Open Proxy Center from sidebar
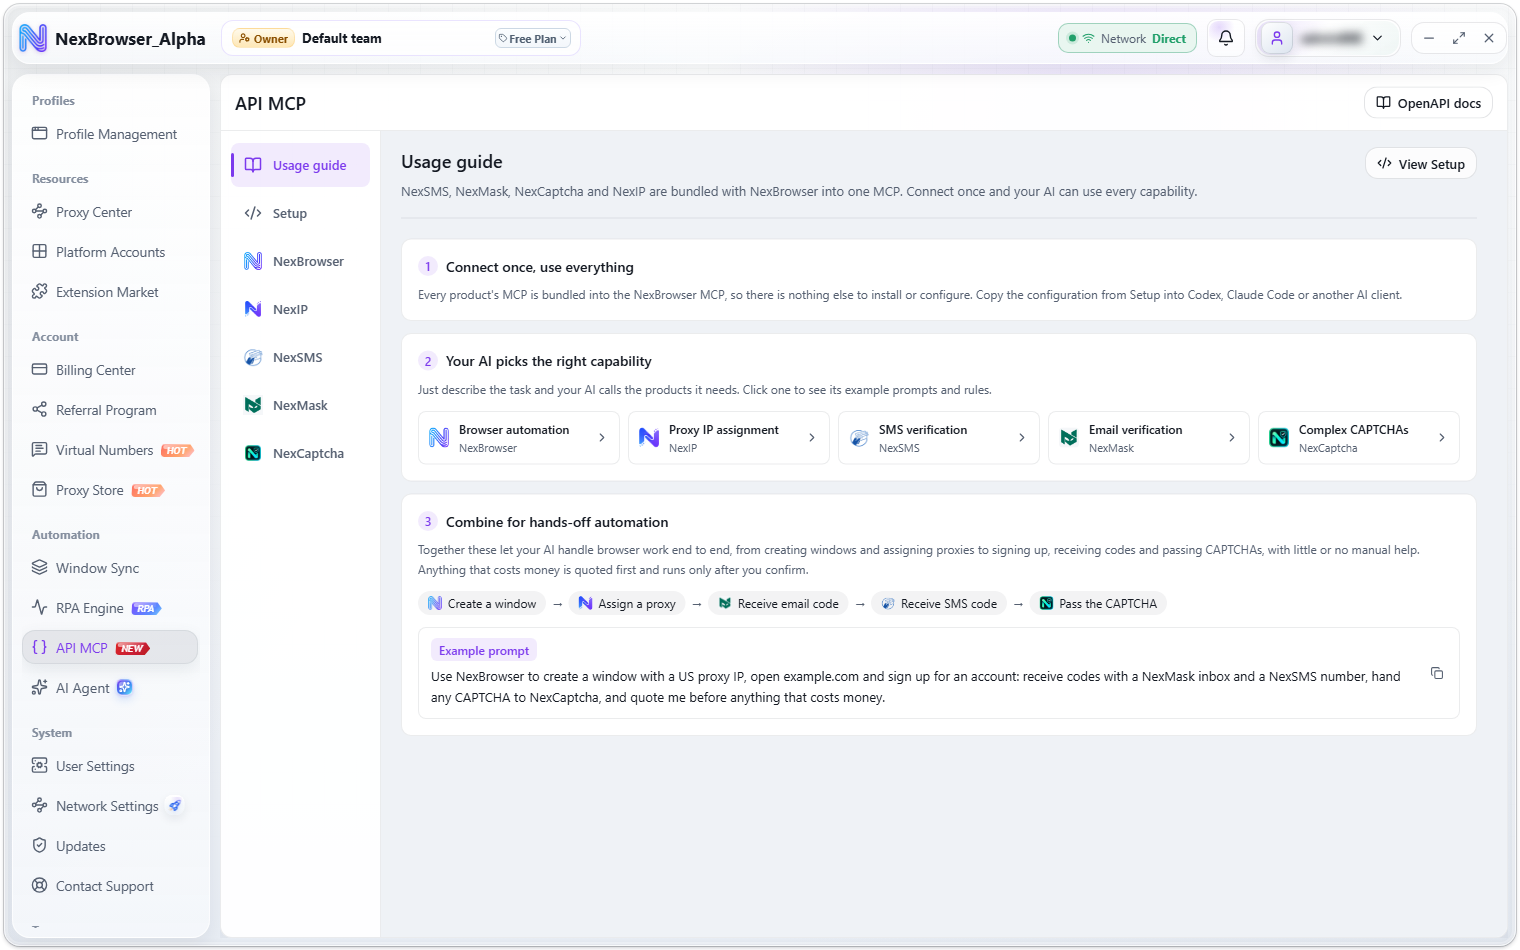The width and height of the screenshot is (1520, 950). (x=110, y=212)
